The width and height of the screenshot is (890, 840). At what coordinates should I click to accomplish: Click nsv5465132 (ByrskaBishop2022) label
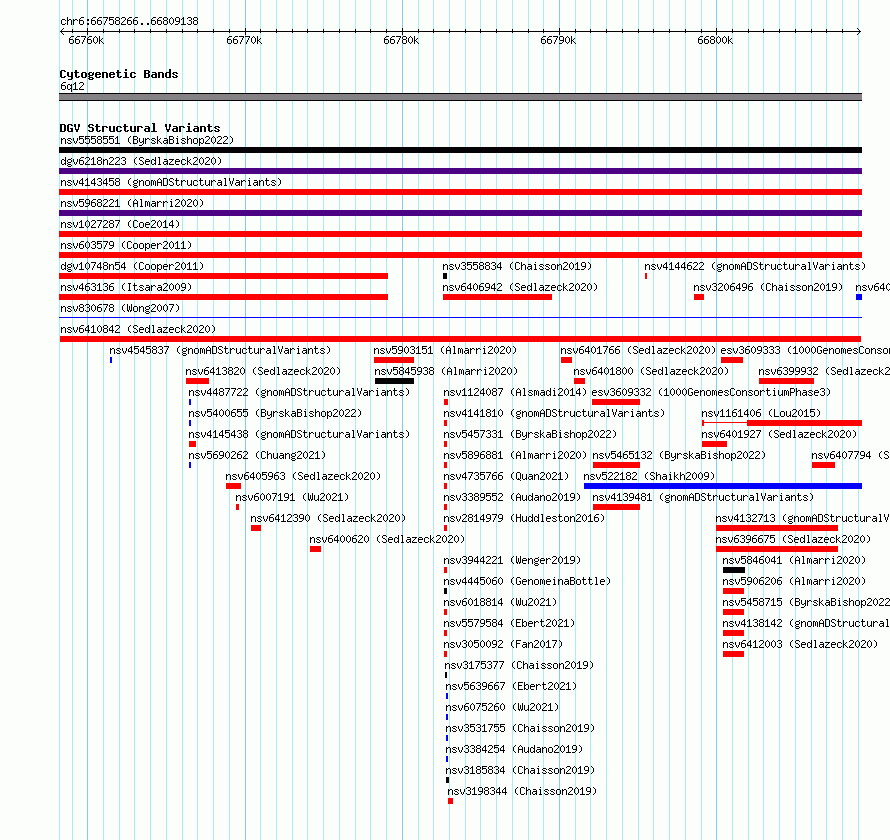pyautogui.click(x=679, y=455)
